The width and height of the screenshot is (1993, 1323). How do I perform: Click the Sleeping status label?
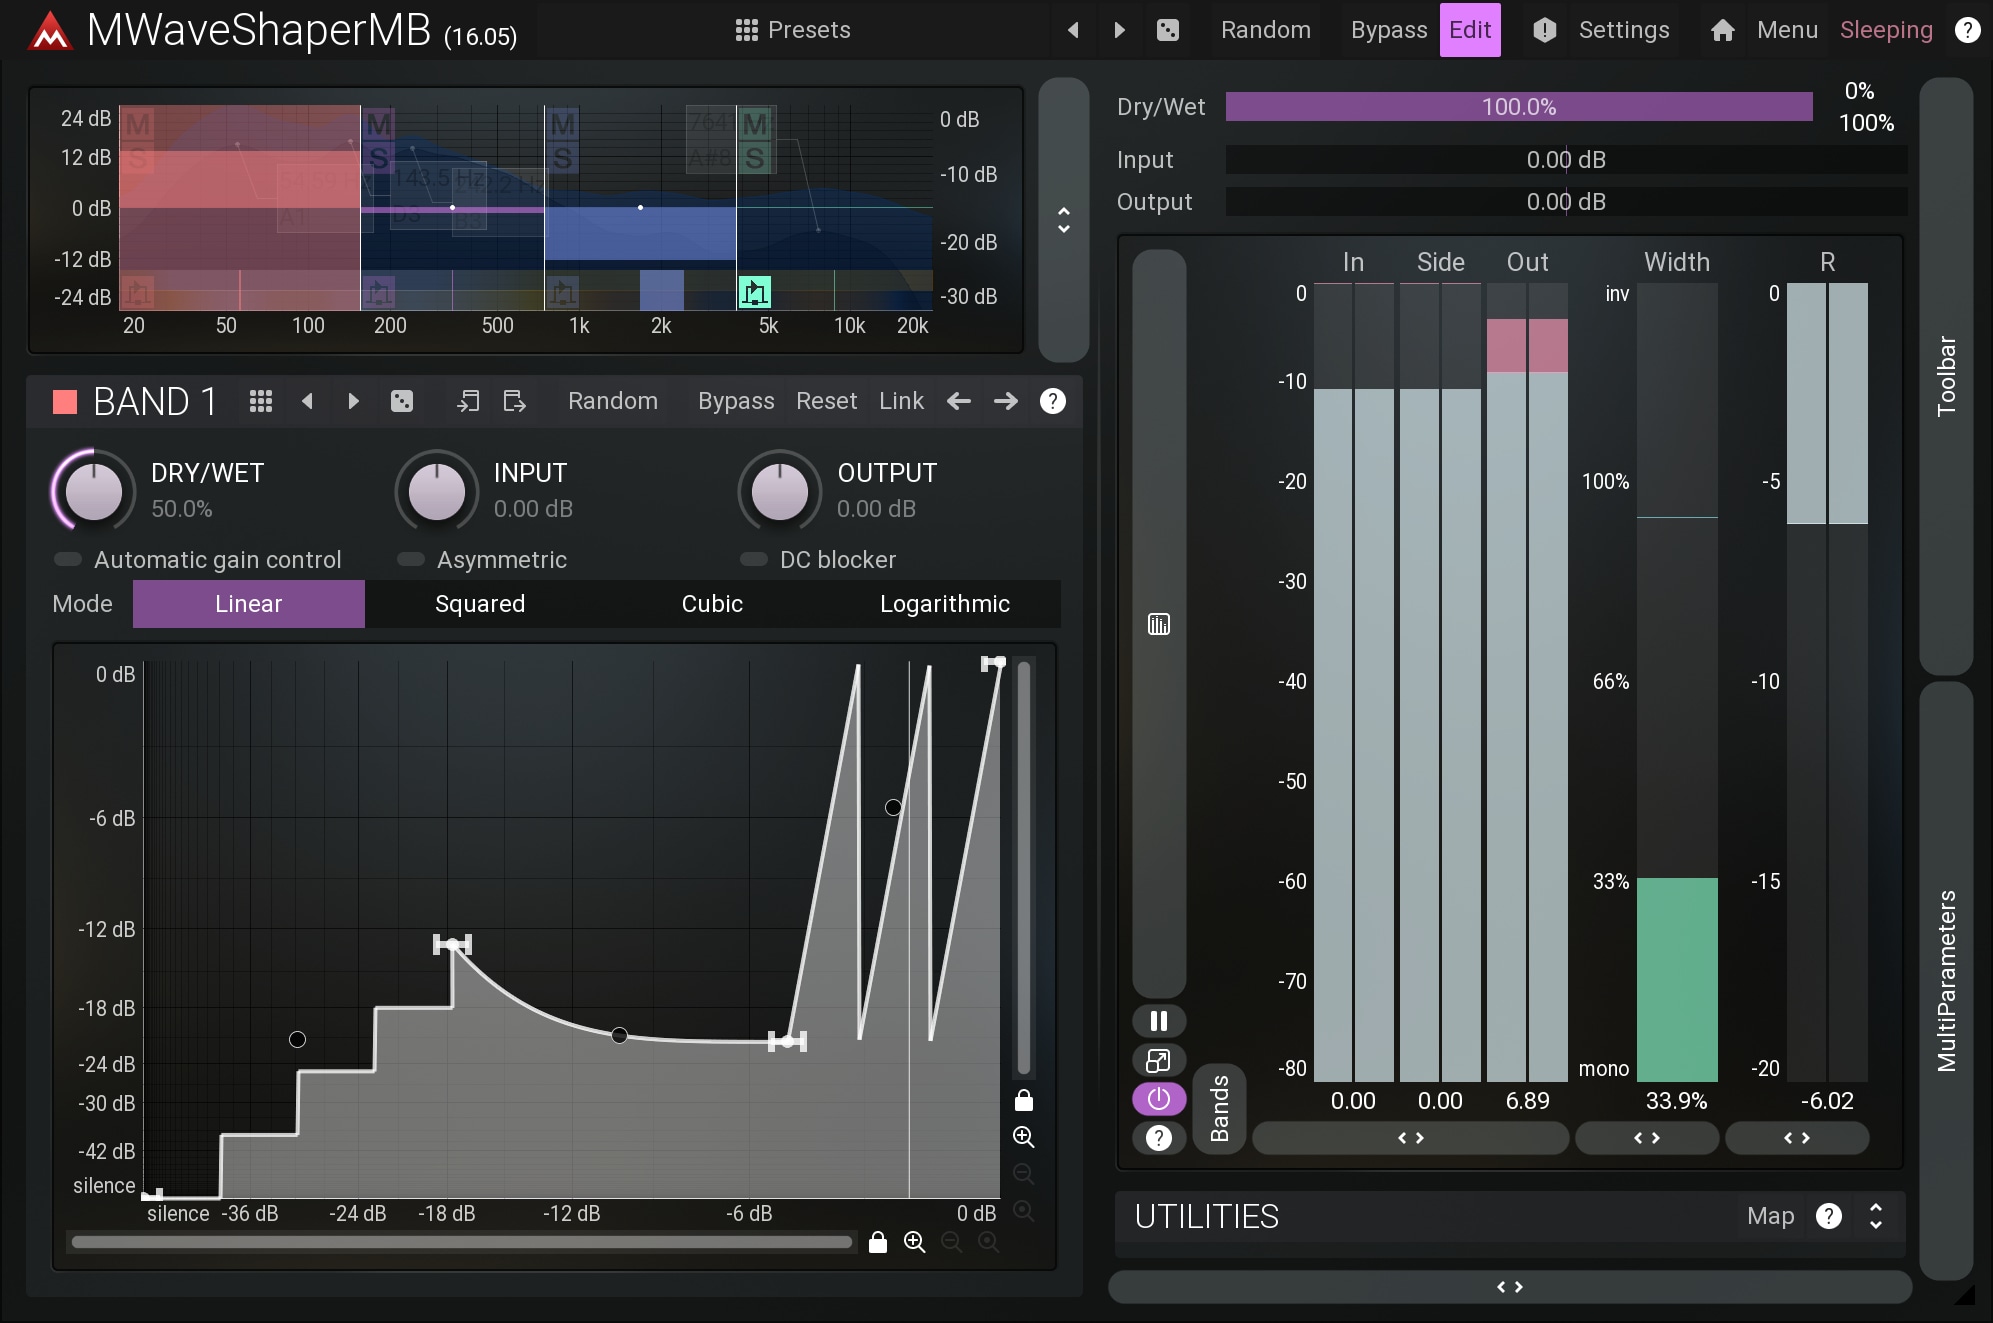[1886, 30]
